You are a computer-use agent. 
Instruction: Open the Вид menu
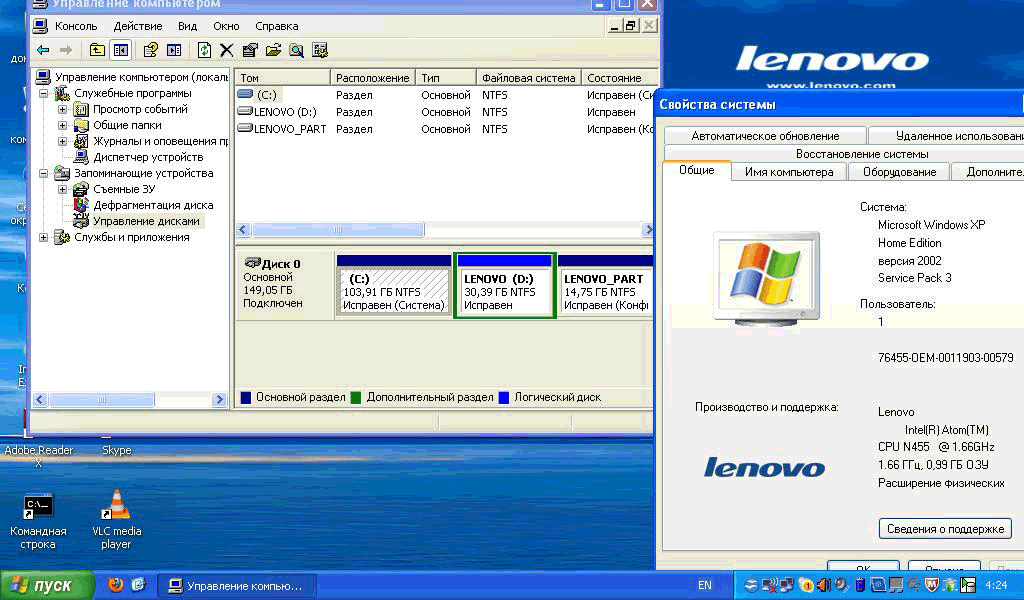click(187, 26)
